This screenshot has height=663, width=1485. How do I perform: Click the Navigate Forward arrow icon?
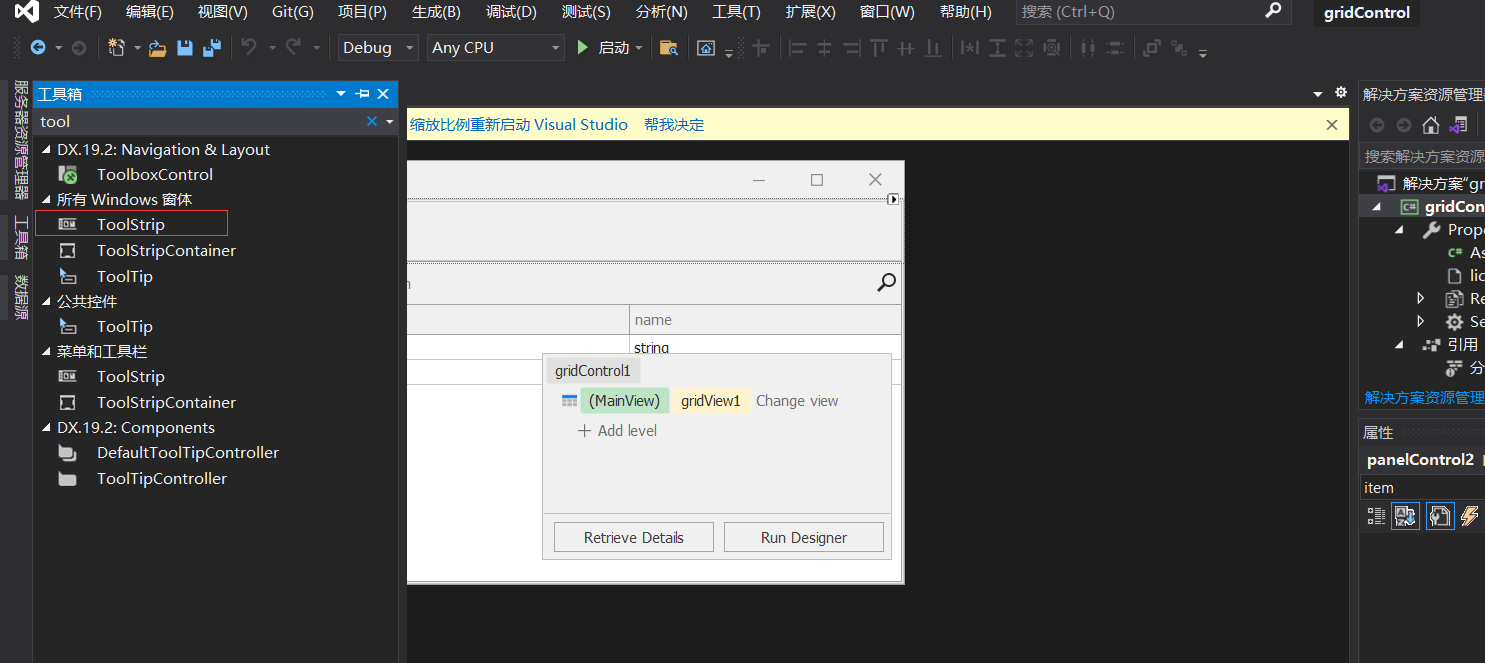(79, 47)
